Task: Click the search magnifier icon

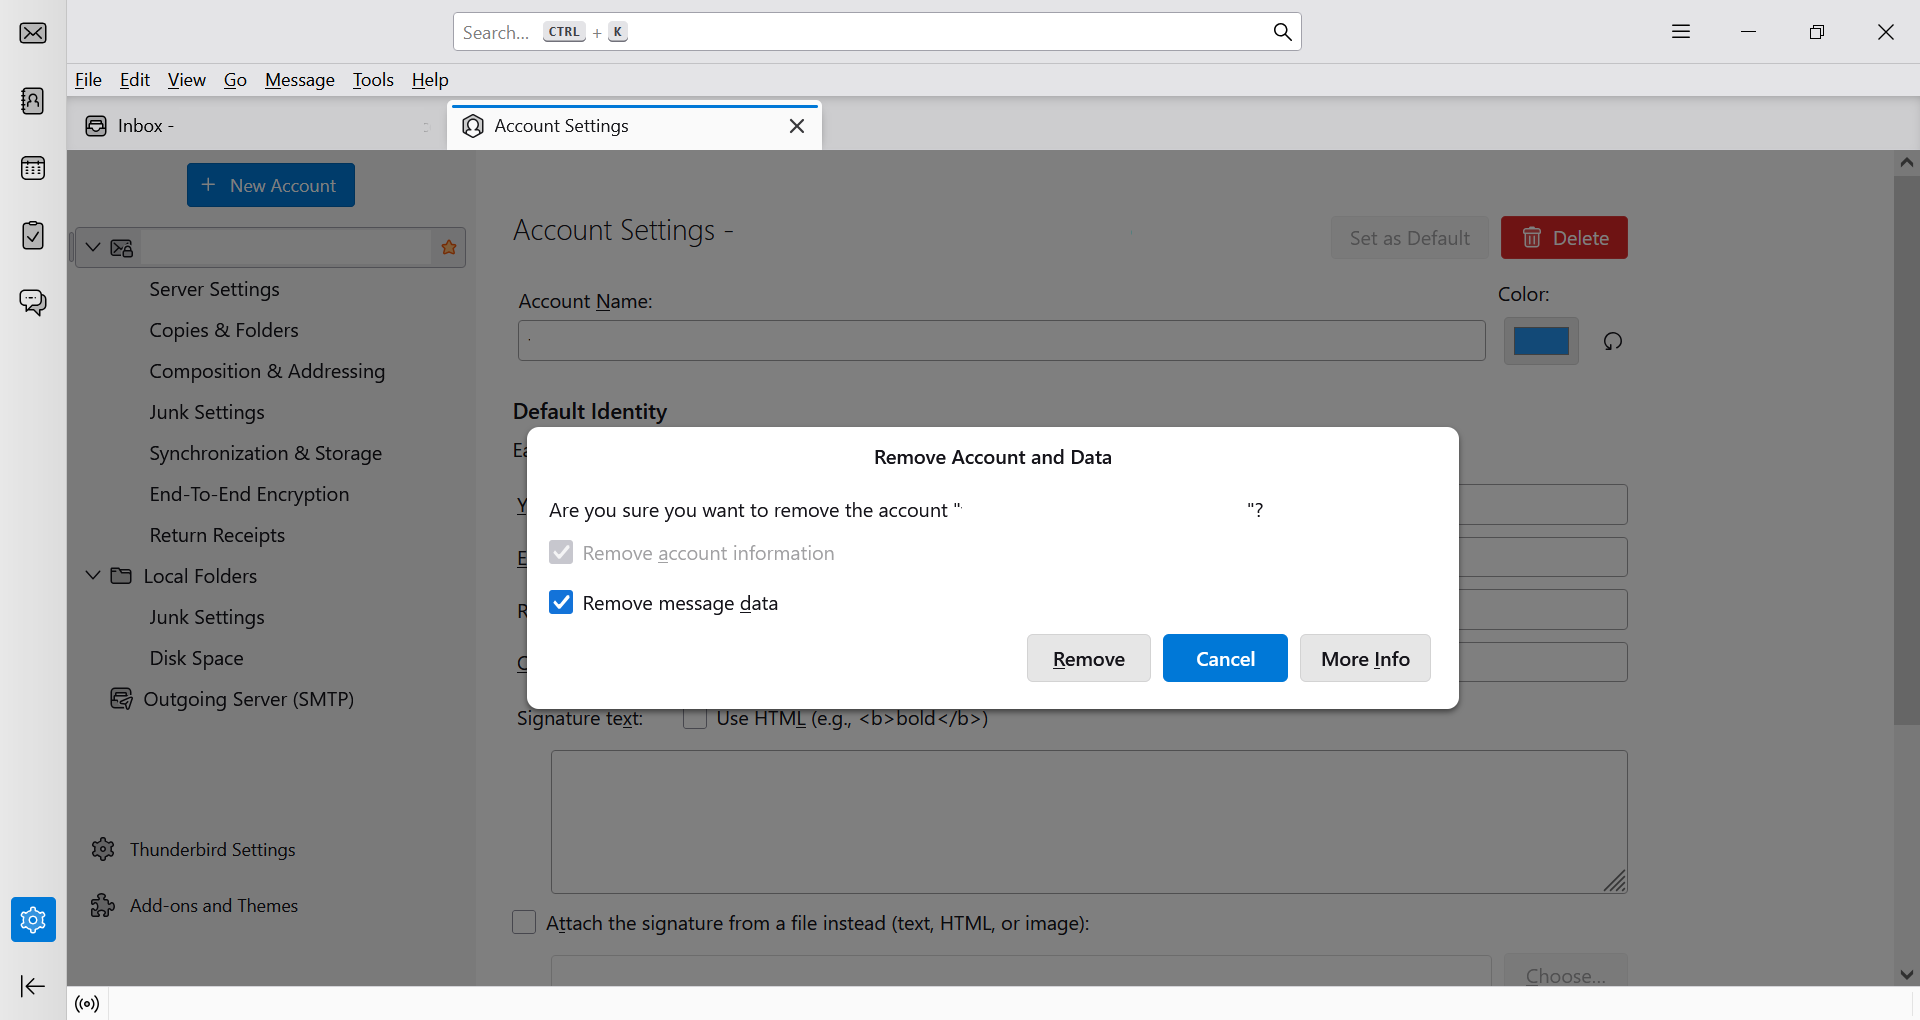Action: 1282,32
